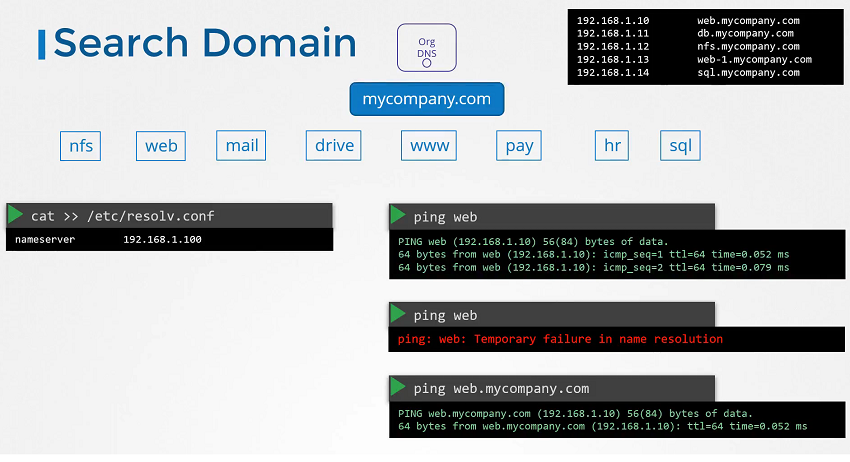Choose the mail subdomain box
850x462 pixels.
coord(241,146)
